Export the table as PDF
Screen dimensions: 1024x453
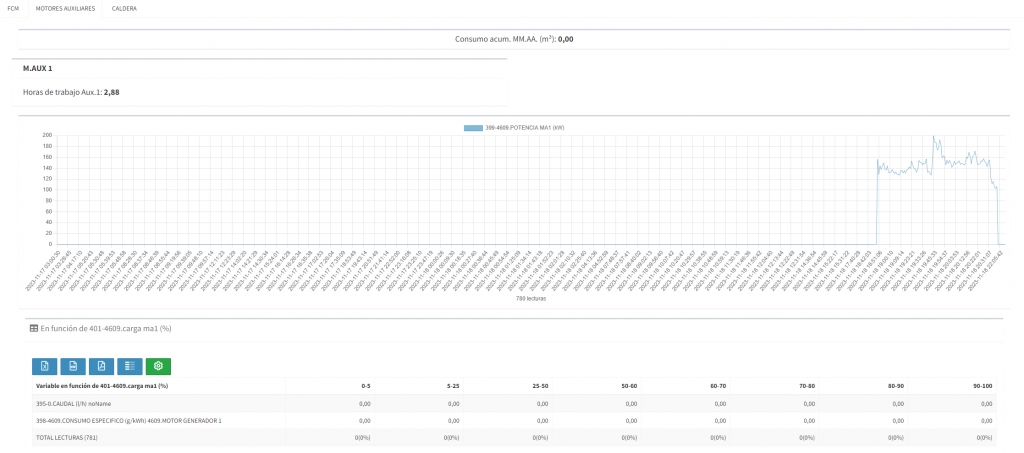pos(101,366)
